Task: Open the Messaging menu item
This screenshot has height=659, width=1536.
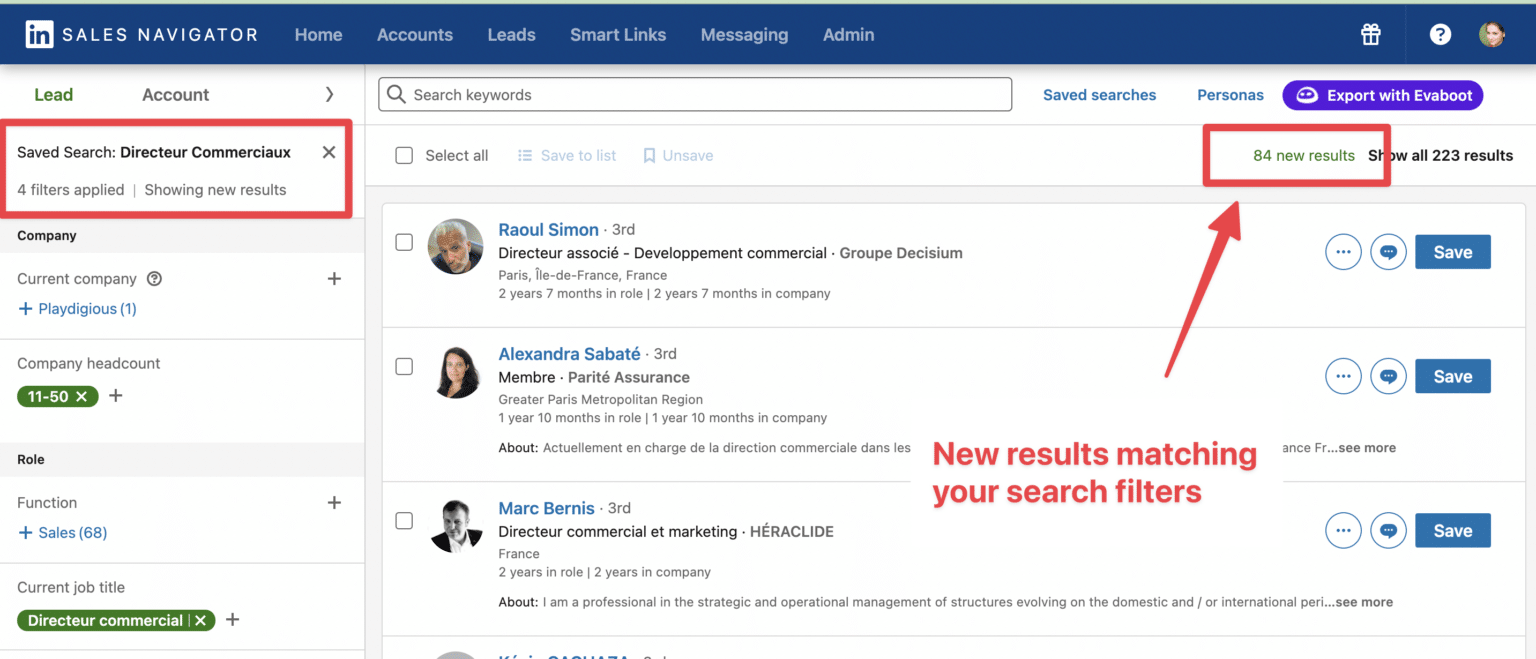Action: (744, 34)
